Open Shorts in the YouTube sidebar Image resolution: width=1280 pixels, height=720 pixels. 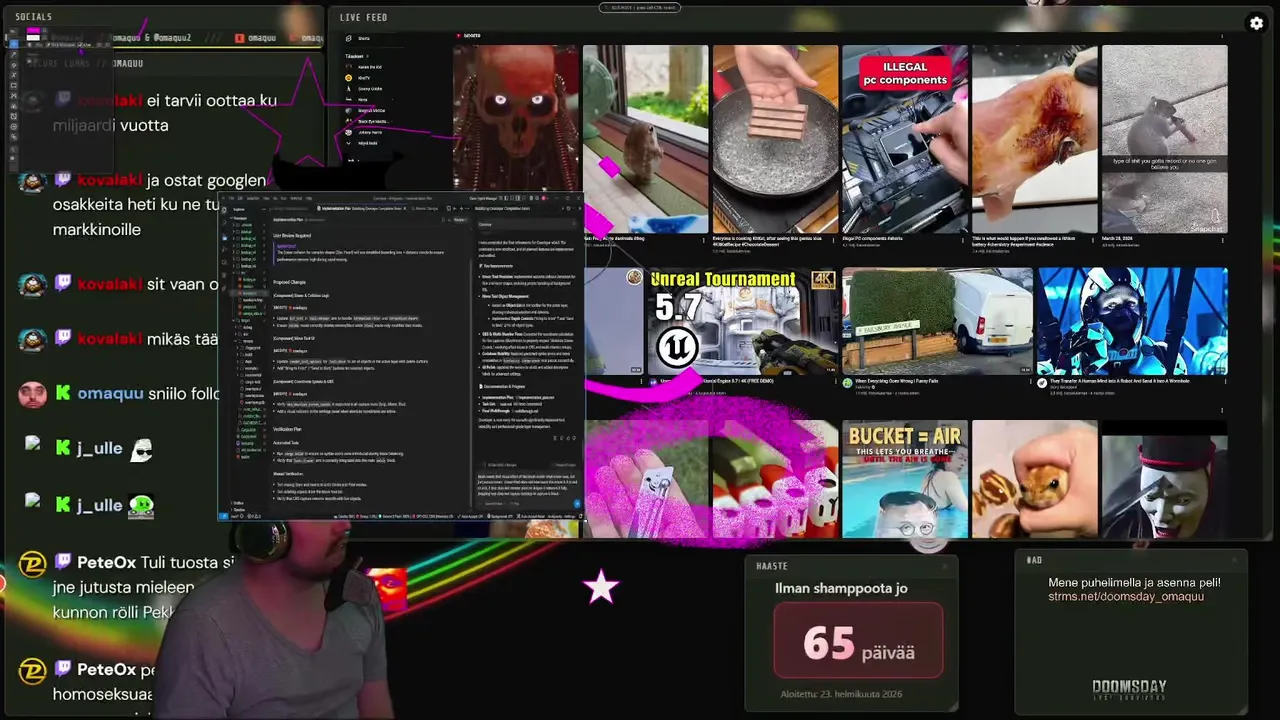(357, 38)
